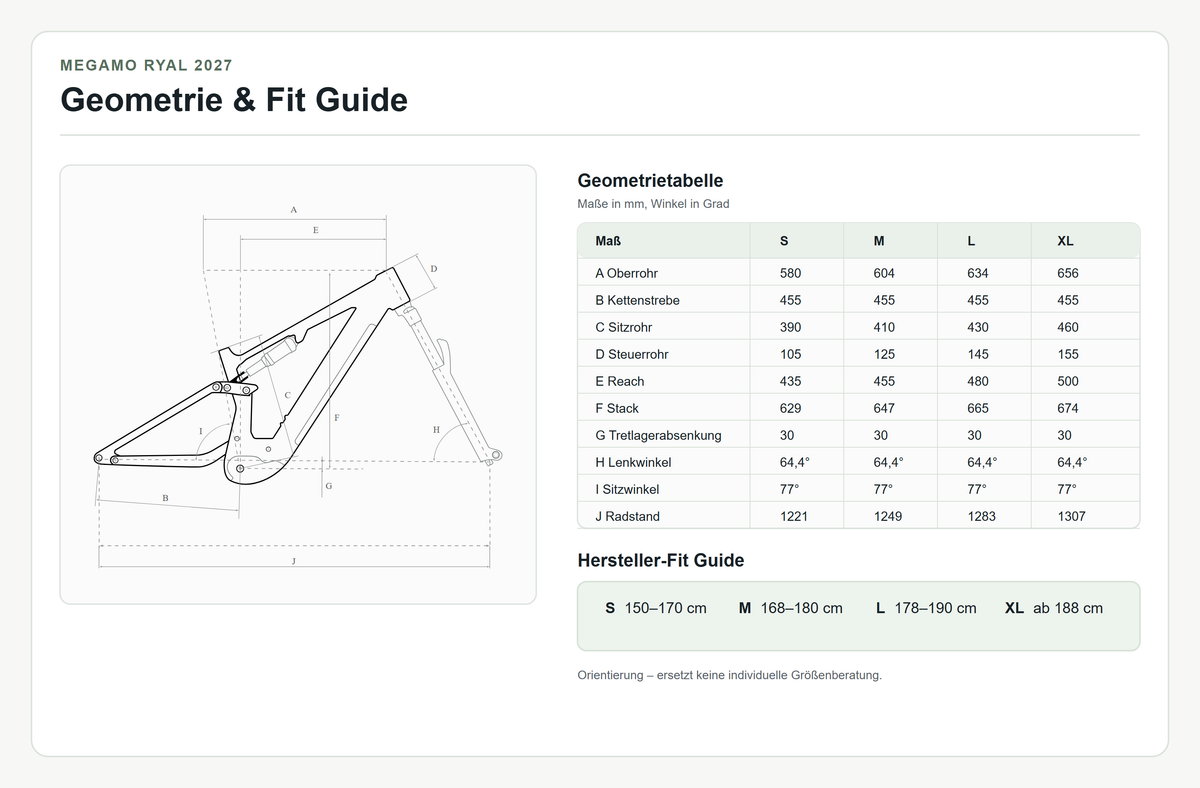Screen dimensions: 1200x788
Task: Click the MEGAMO RYAL 2027 label
Action: pyautogui.click(x=146, y=65)
